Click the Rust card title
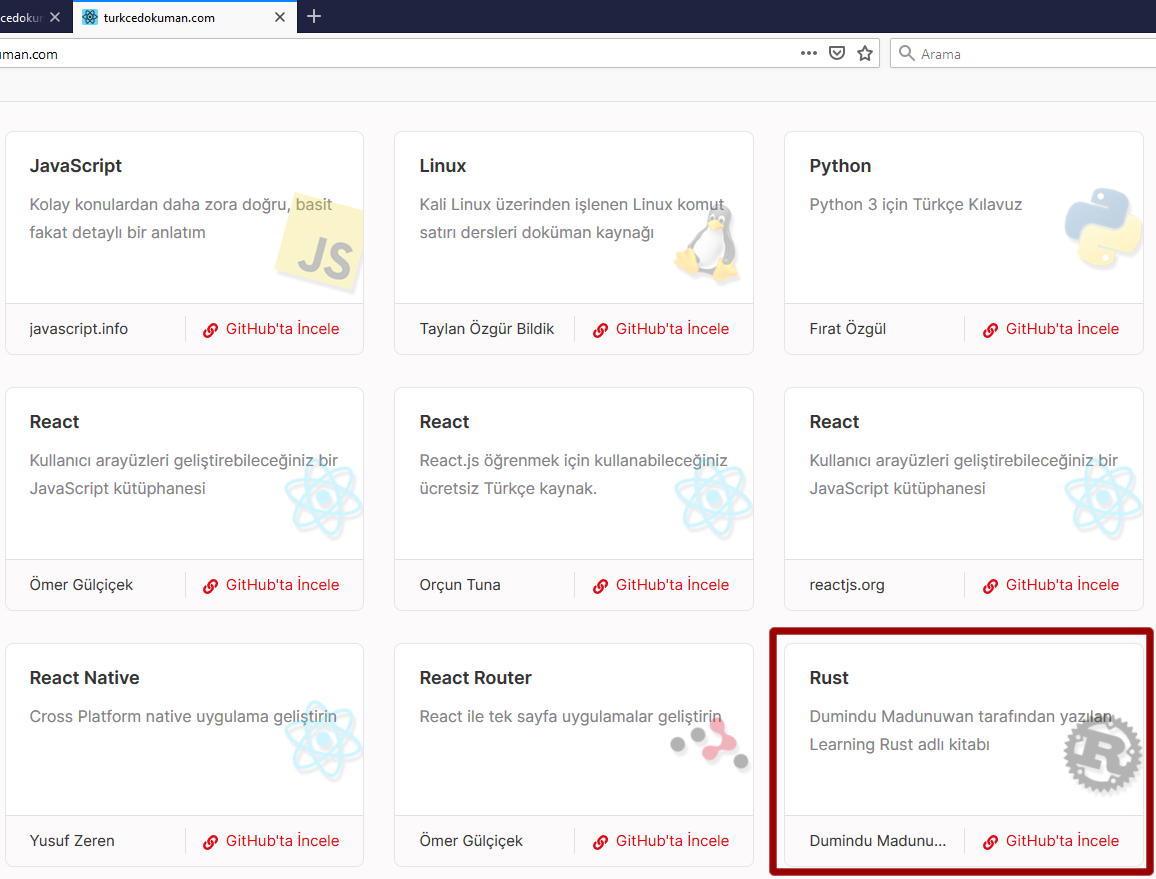Image resolution: width=1156 pixels, height=879 pixels. point(829,678)
